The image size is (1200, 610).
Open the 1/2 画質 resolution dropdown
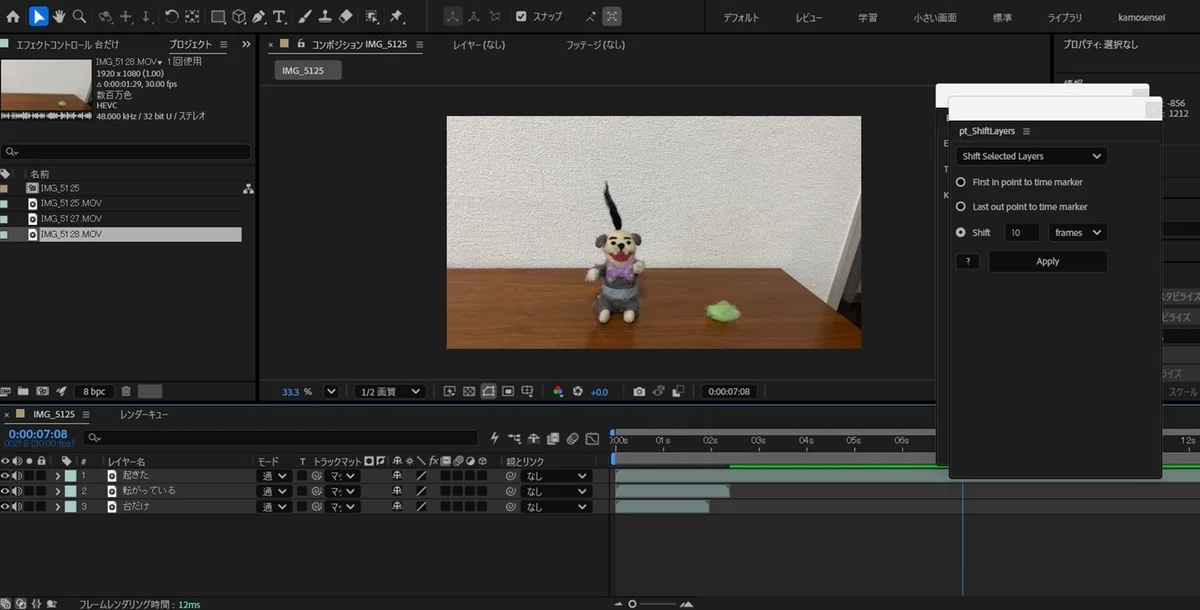(390, 391)
